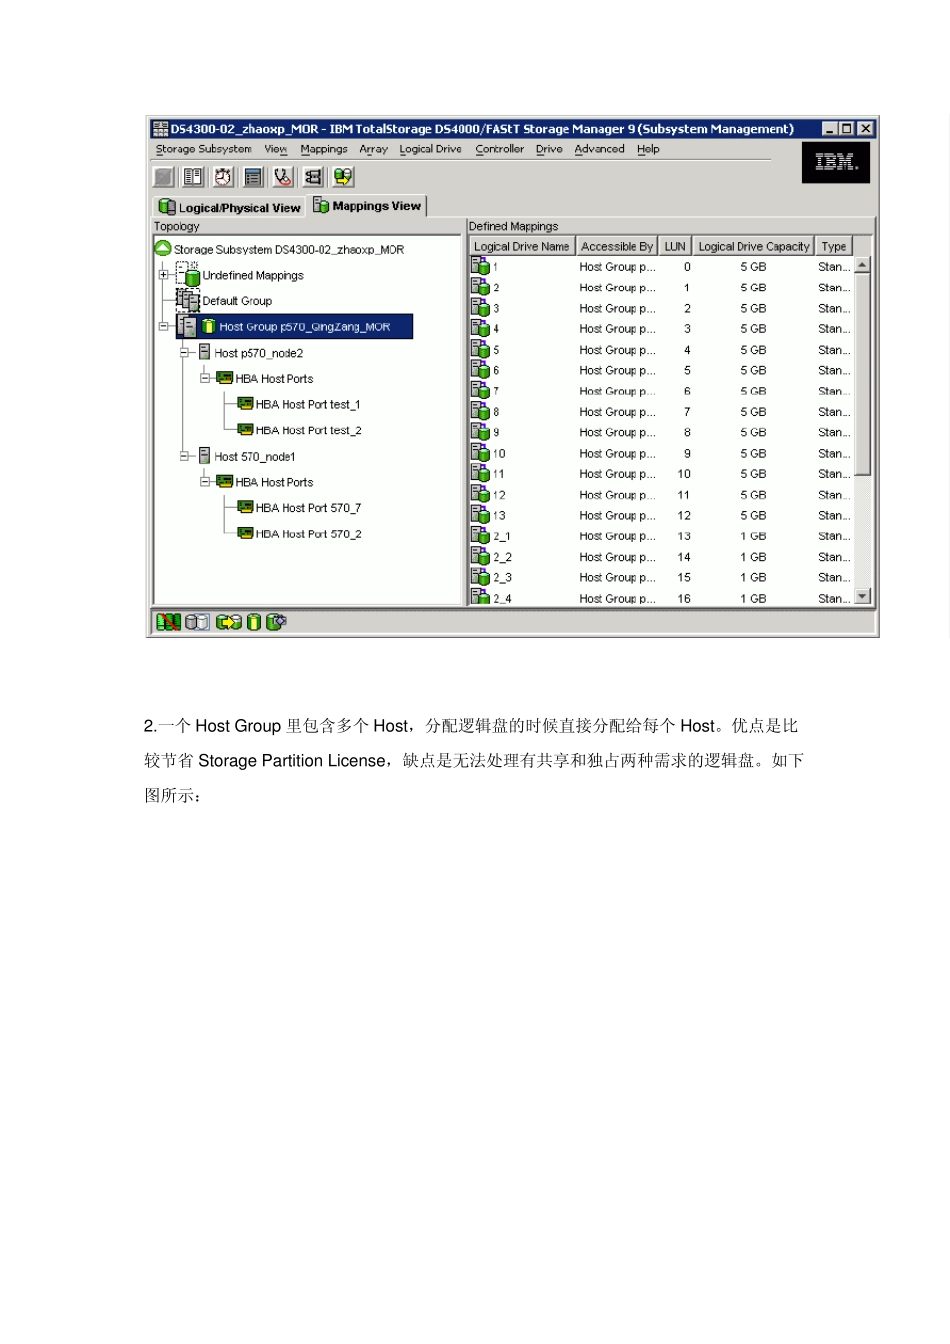Select Storage Subsystem DS4300-02_zhaoxp_MOR root

289,249
